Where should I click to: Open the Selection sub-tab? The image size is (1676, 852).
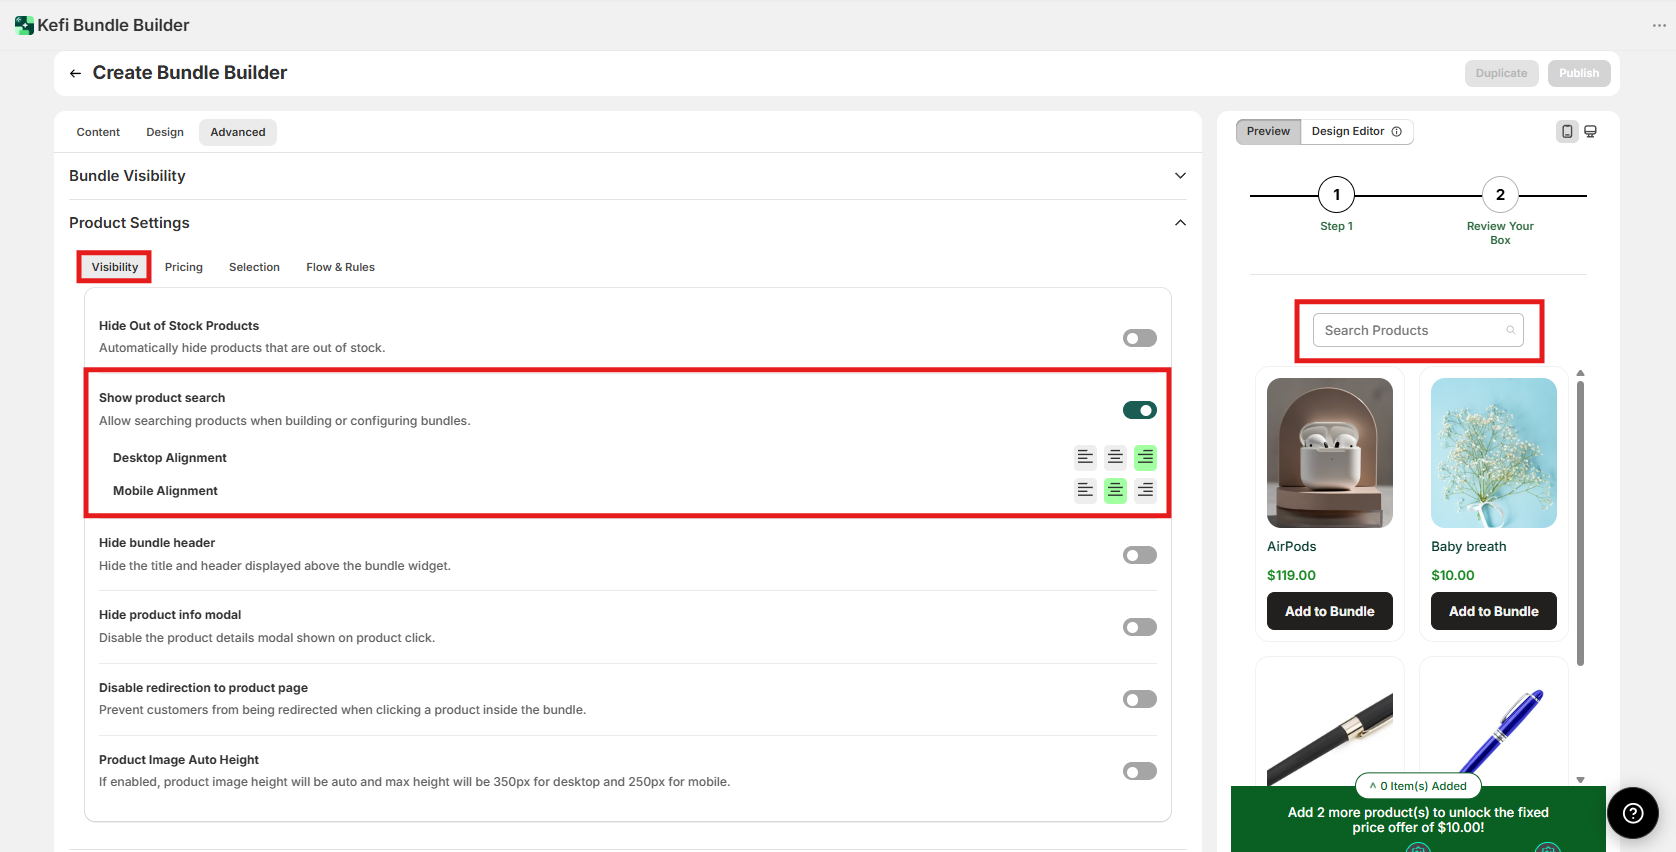pyautogui.click(x=254, y=267)
